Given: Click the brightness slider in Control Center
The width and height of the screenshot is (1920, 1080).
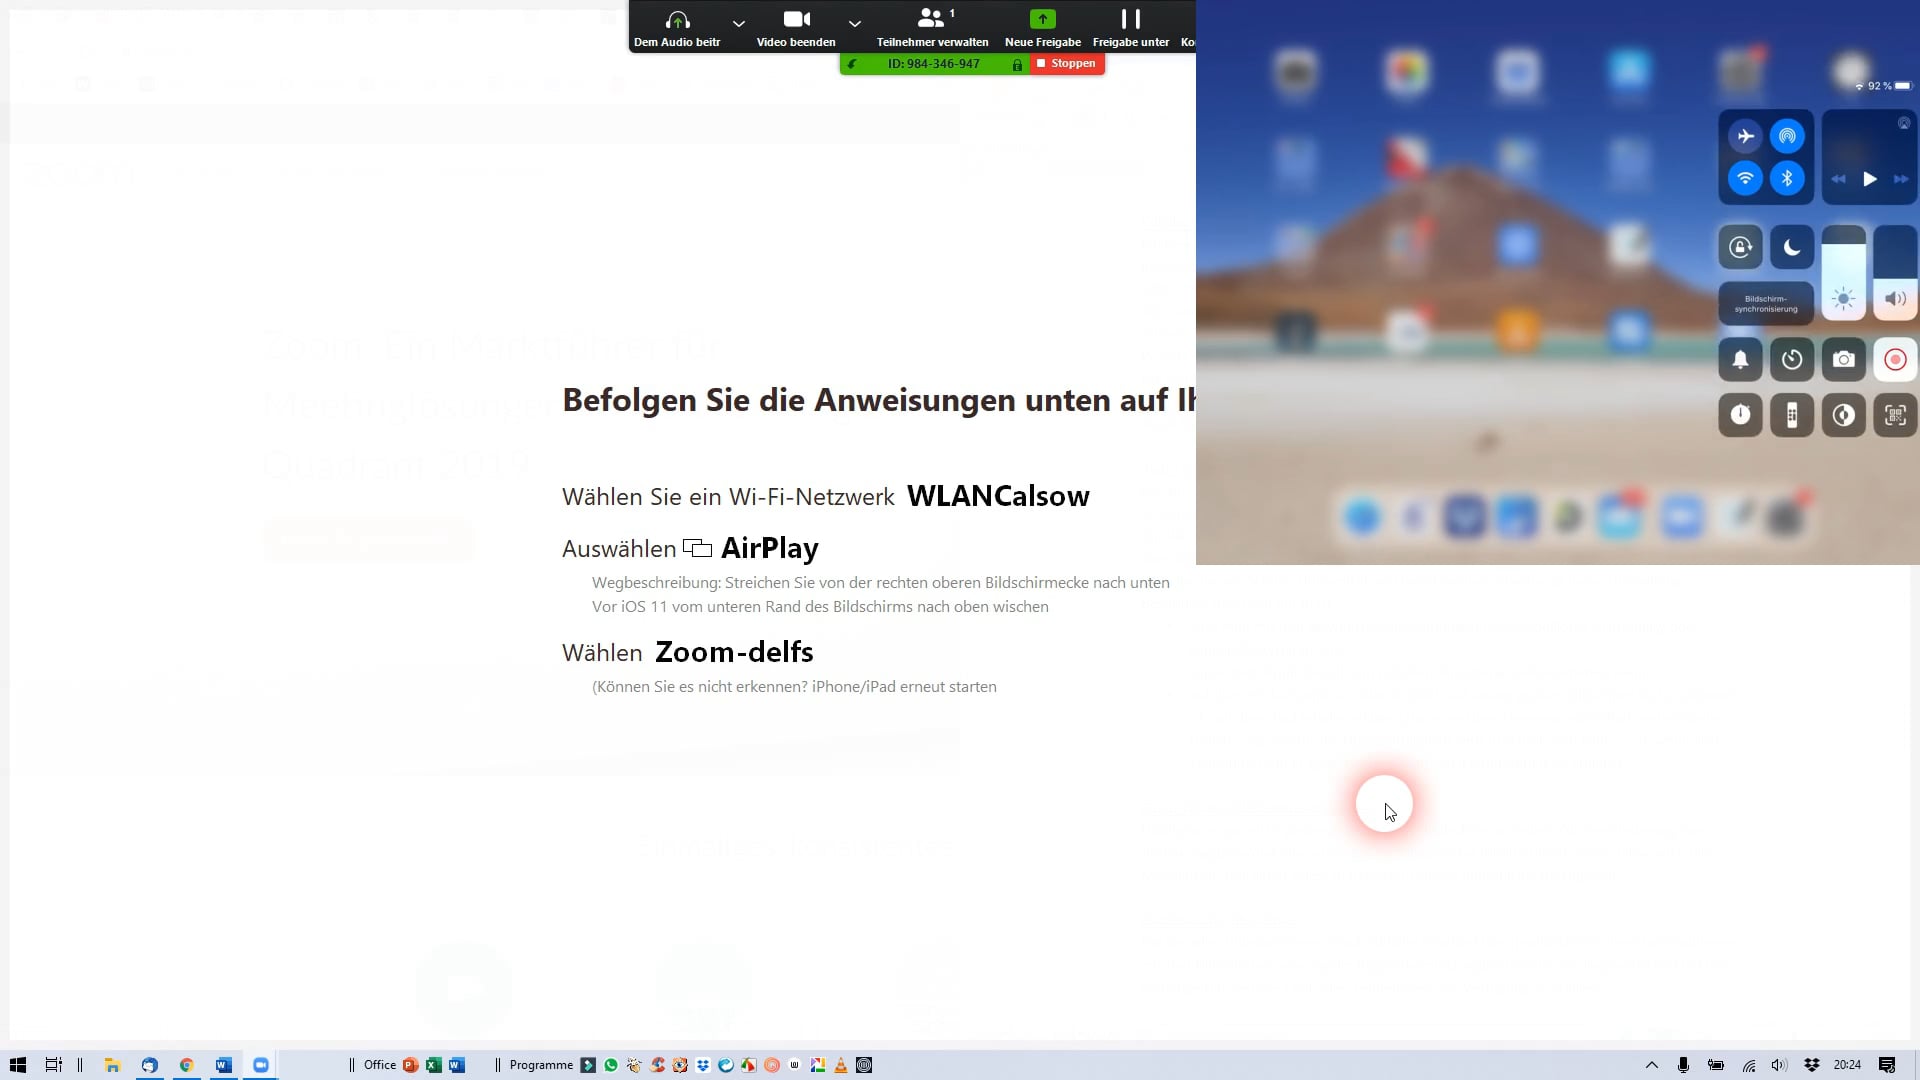Looking at the screenshot, I should pos(1844,273).
